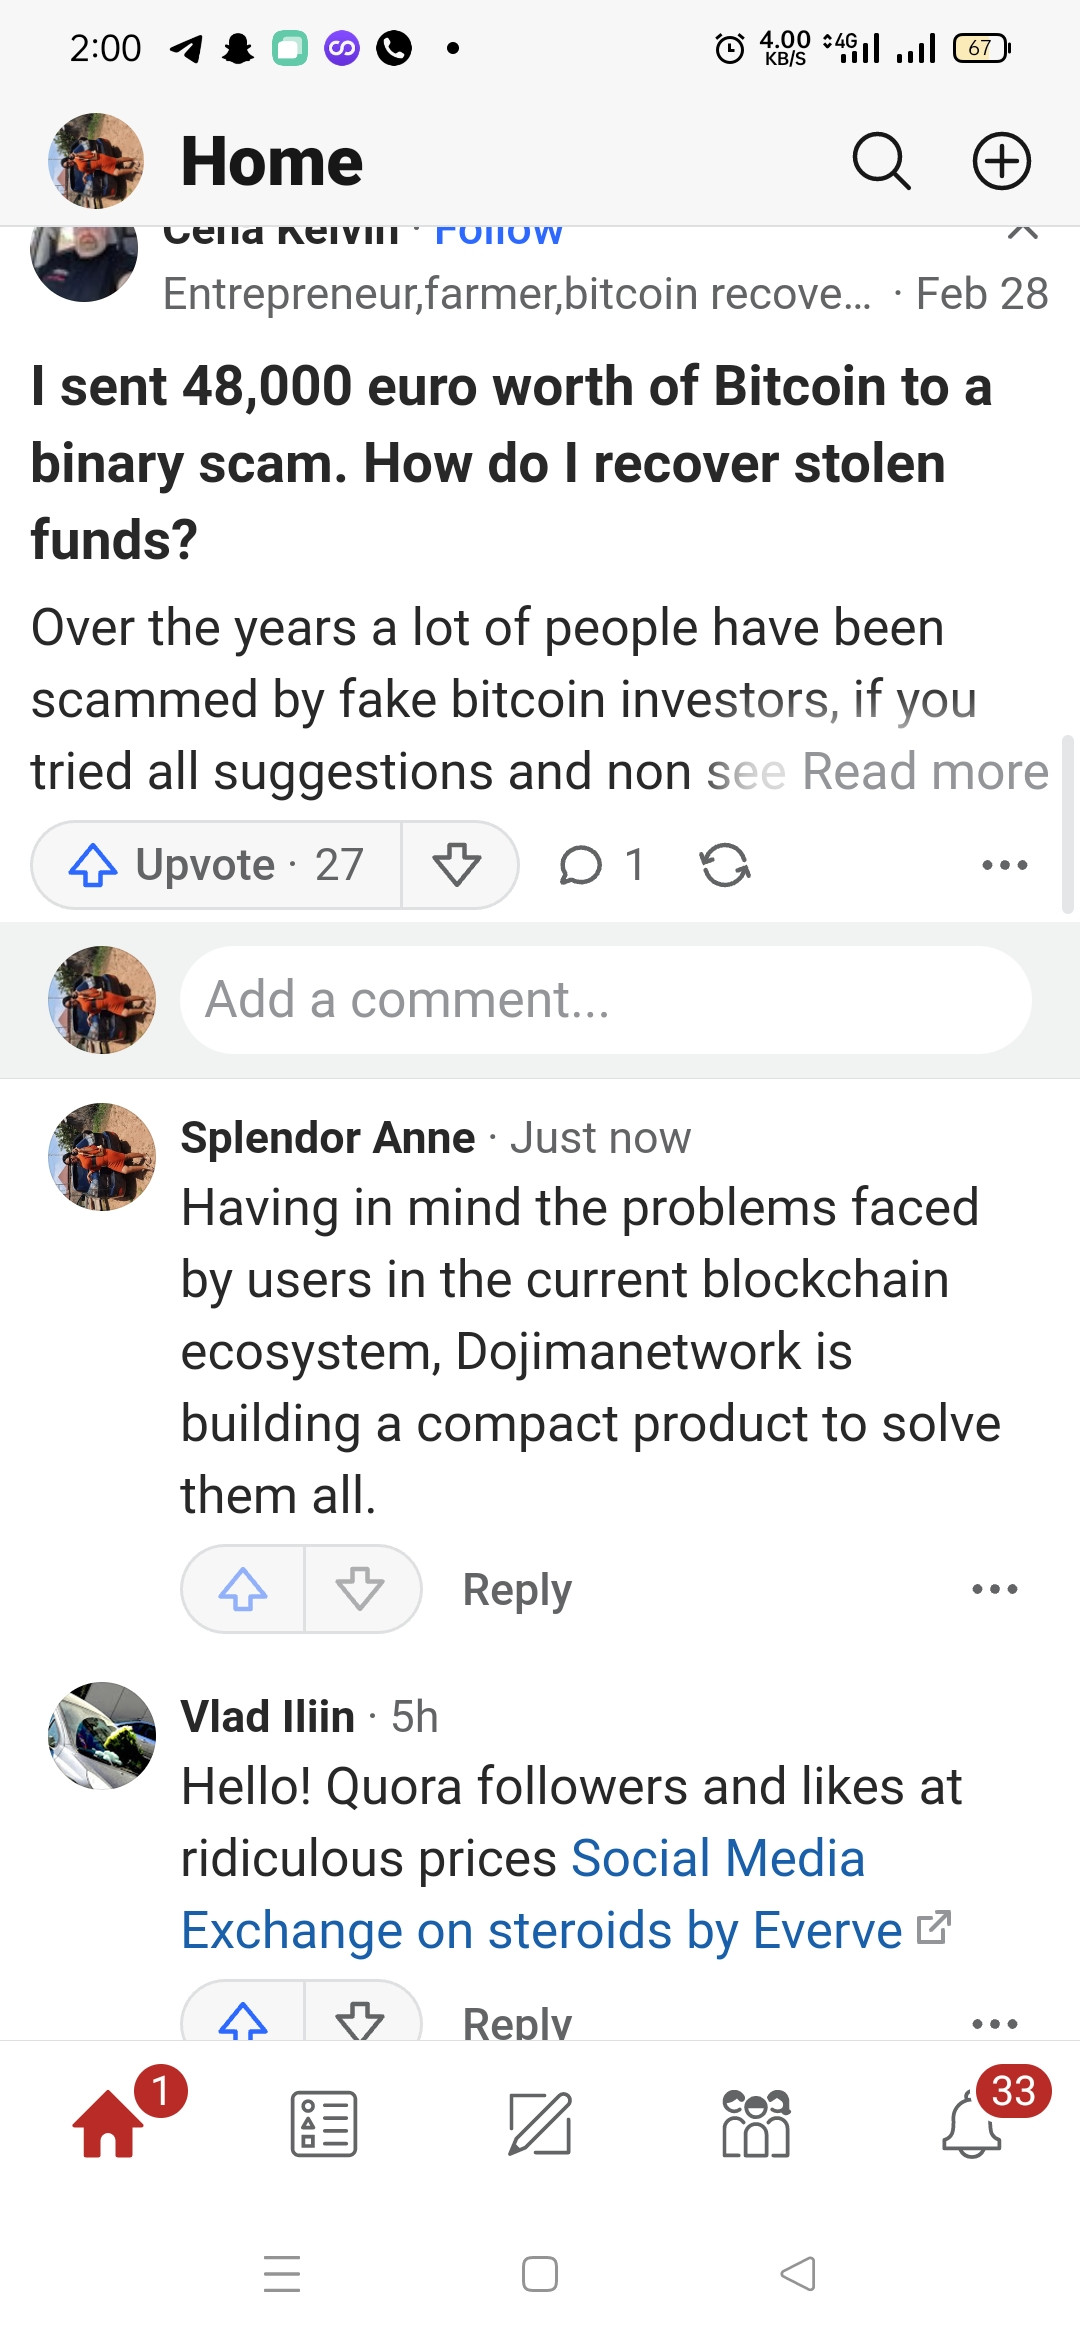The width and height of the screenshot is (1080, 2340).
Task: Open the write answer pencil tab
Action: [540, 2123]
